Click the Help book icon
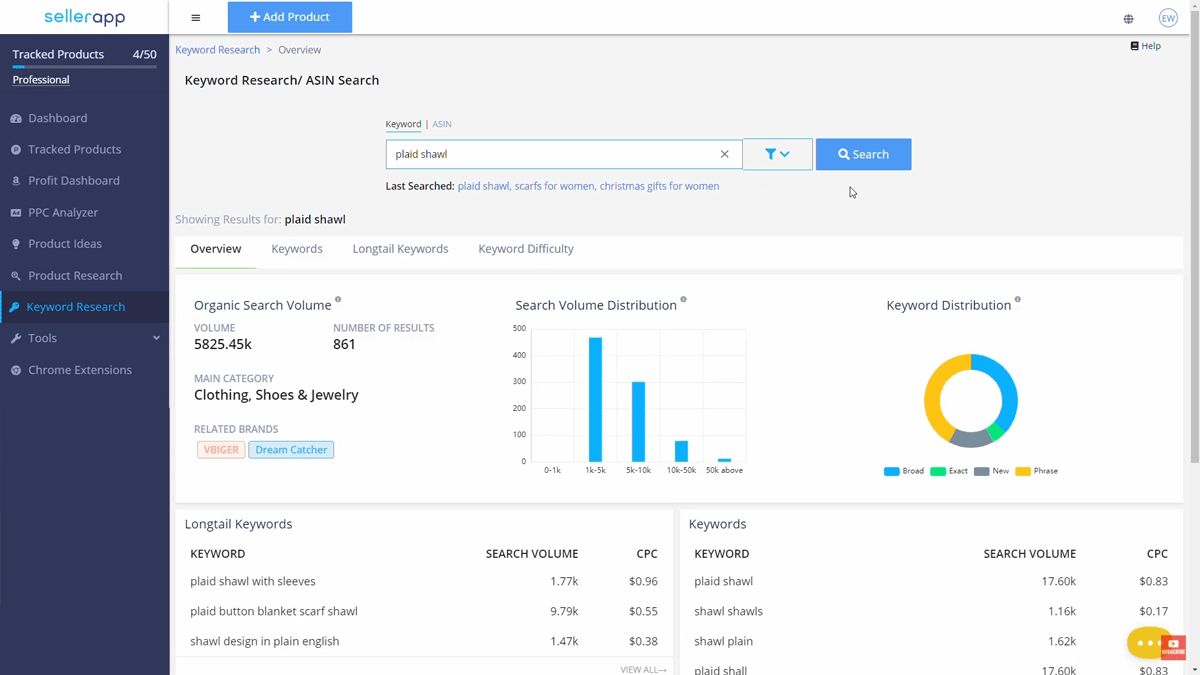 [1134, 46]
